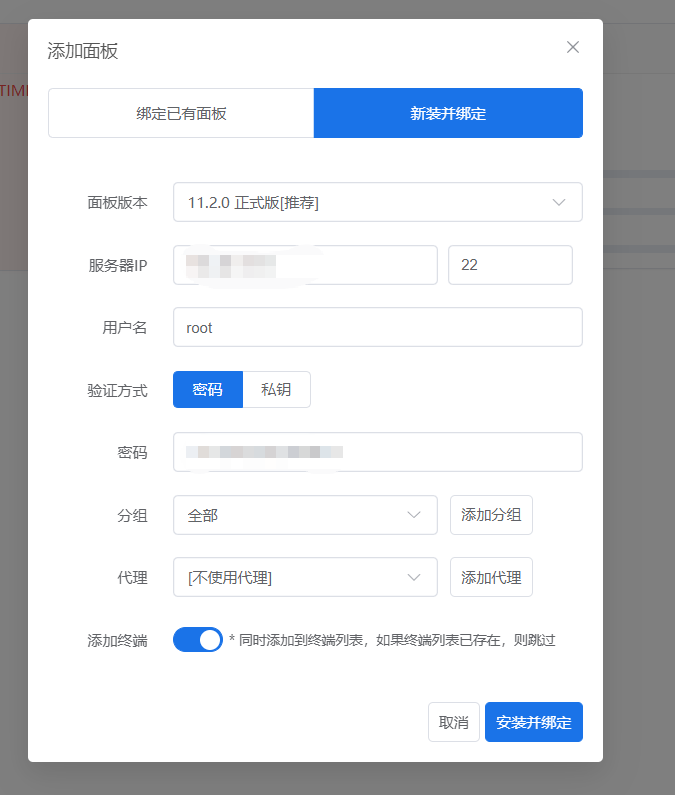Close the 添加面板 dialog with X icon

[x=573, y=47]
